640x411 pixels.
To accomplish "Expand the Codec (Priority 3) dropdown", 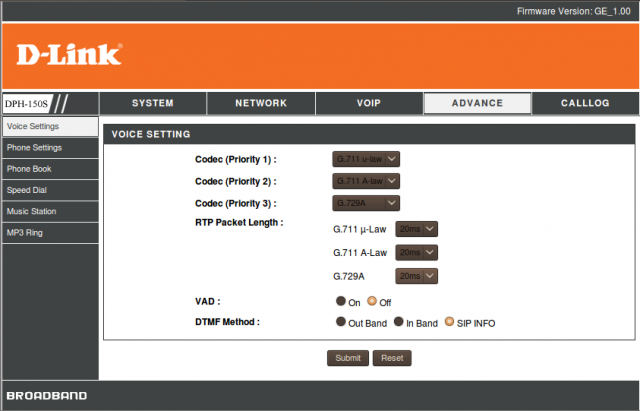I will pyautogui.click(x=366, y=203).
